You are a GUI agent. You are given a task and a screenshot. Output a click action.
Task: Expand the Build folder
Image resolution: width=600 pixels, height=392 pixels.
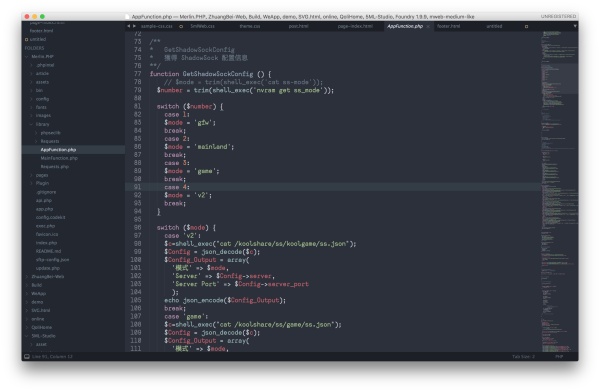coord(27,285)
